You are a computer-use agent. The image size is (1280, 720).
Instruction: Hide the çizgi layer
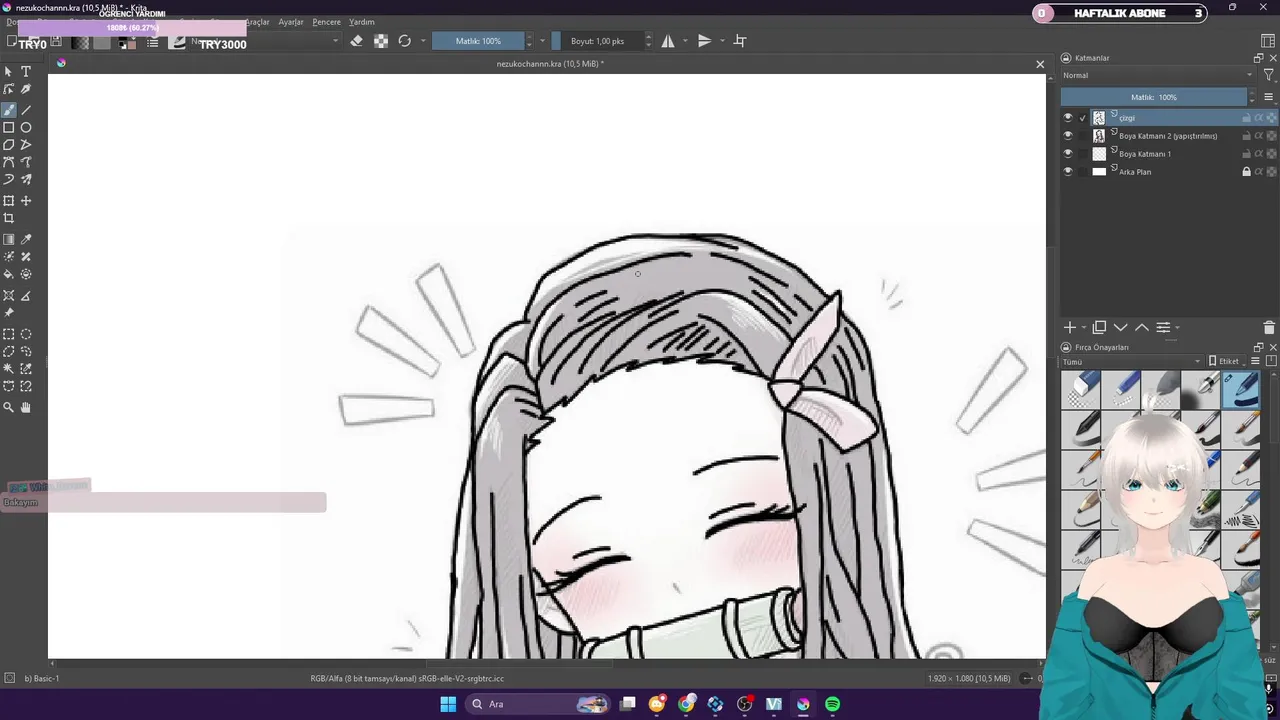tap(1068, 118)
